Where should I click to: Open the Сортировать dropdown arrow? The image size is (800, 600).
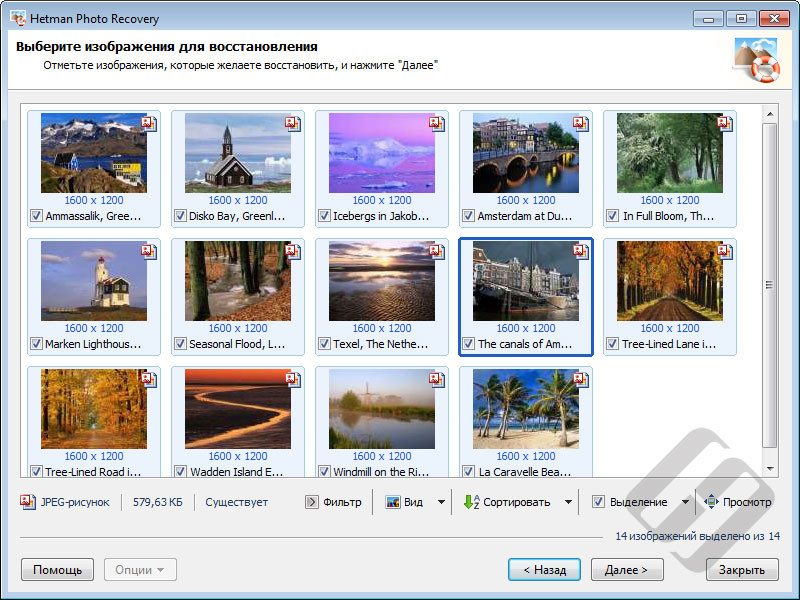568,502
